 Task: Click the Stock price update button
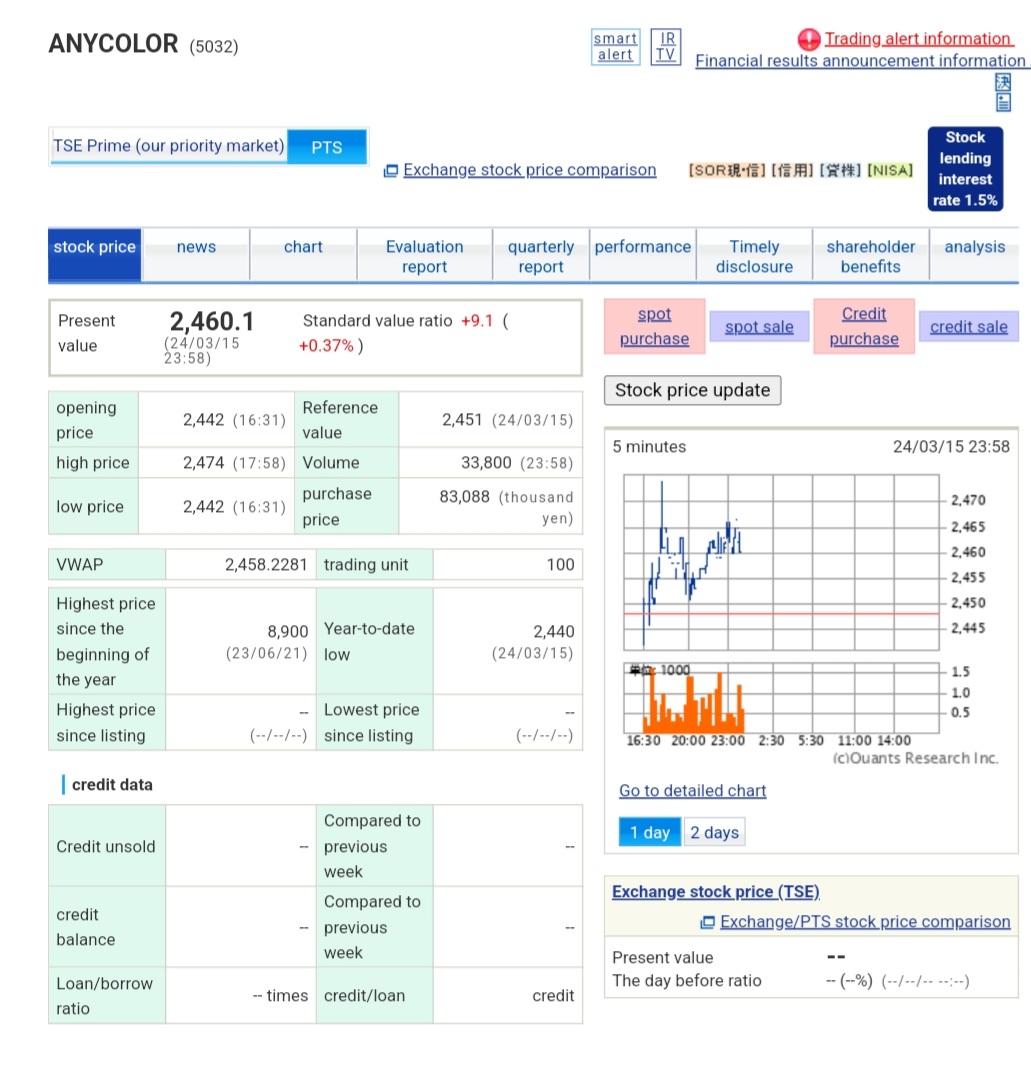[692, 390]
